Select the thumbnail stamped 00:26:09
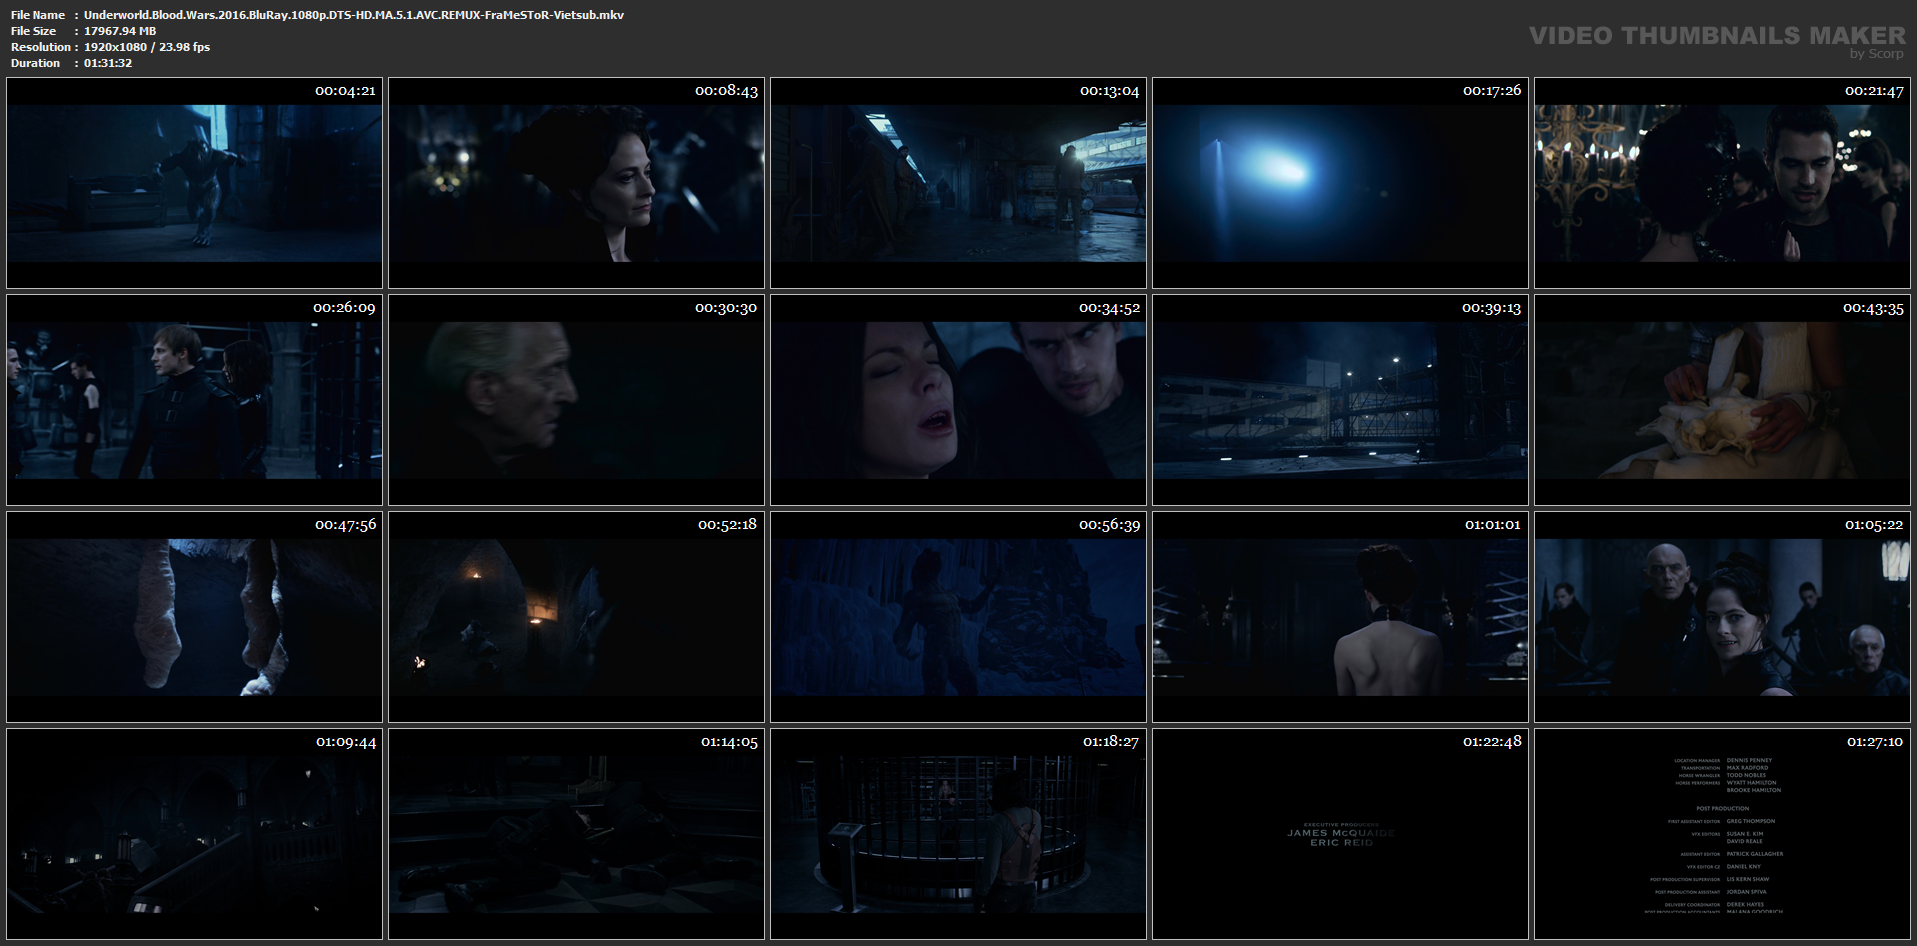 [194, 400]
